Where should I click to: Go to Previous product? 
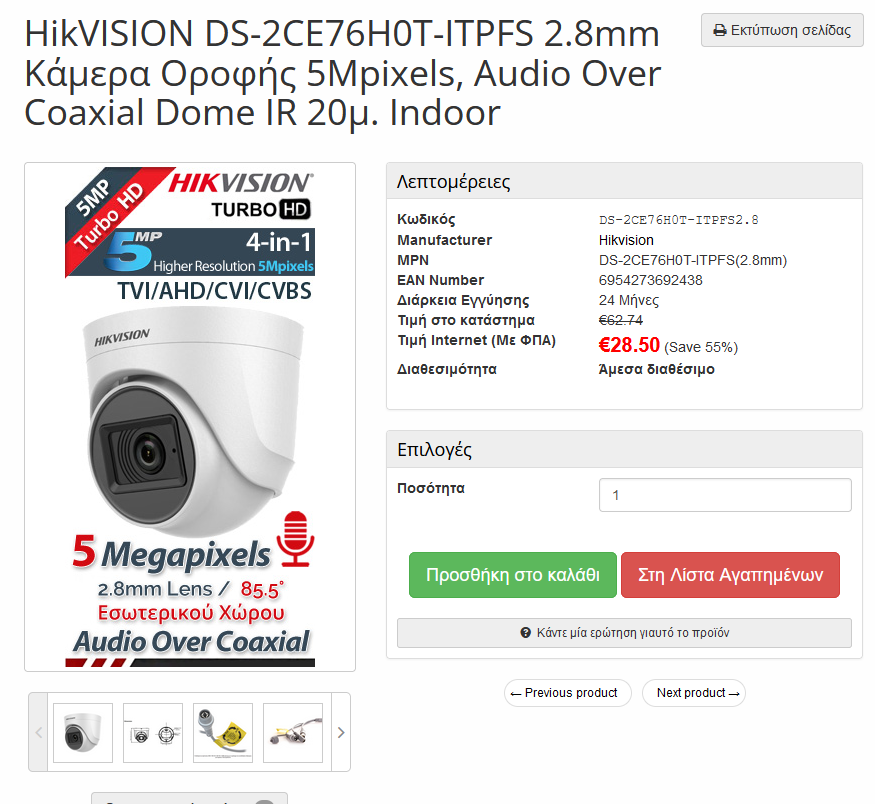pyautogui.click(x=568, y=693)
